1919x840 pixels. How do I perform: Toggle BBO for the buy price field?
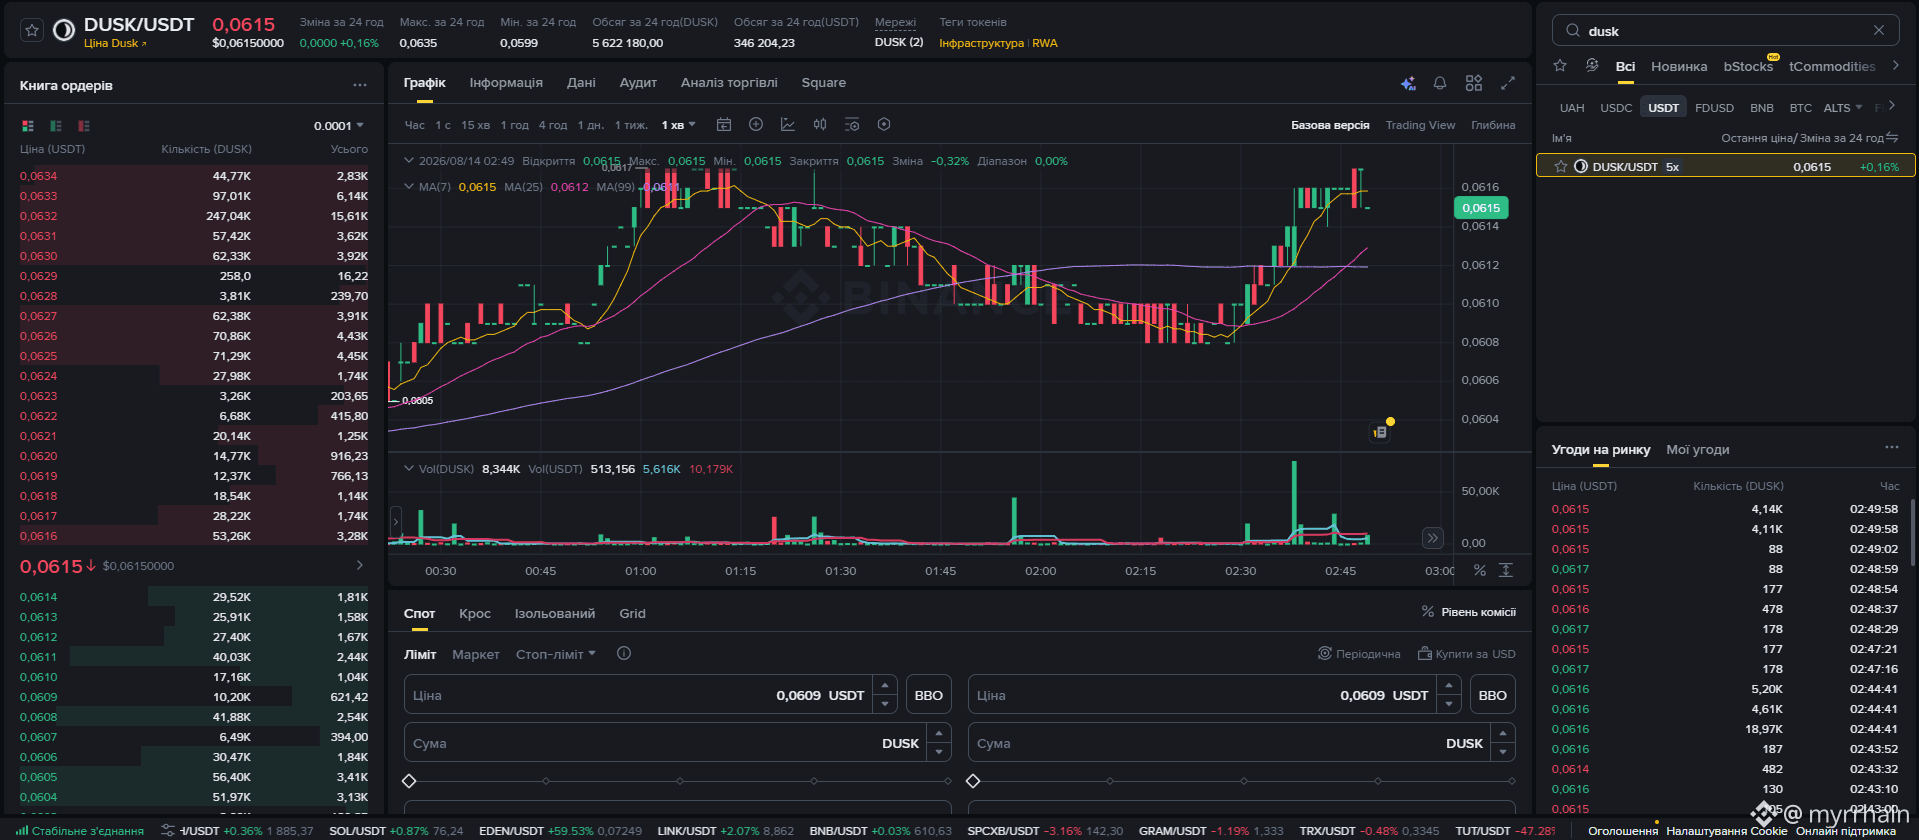[x=929, y=695]
